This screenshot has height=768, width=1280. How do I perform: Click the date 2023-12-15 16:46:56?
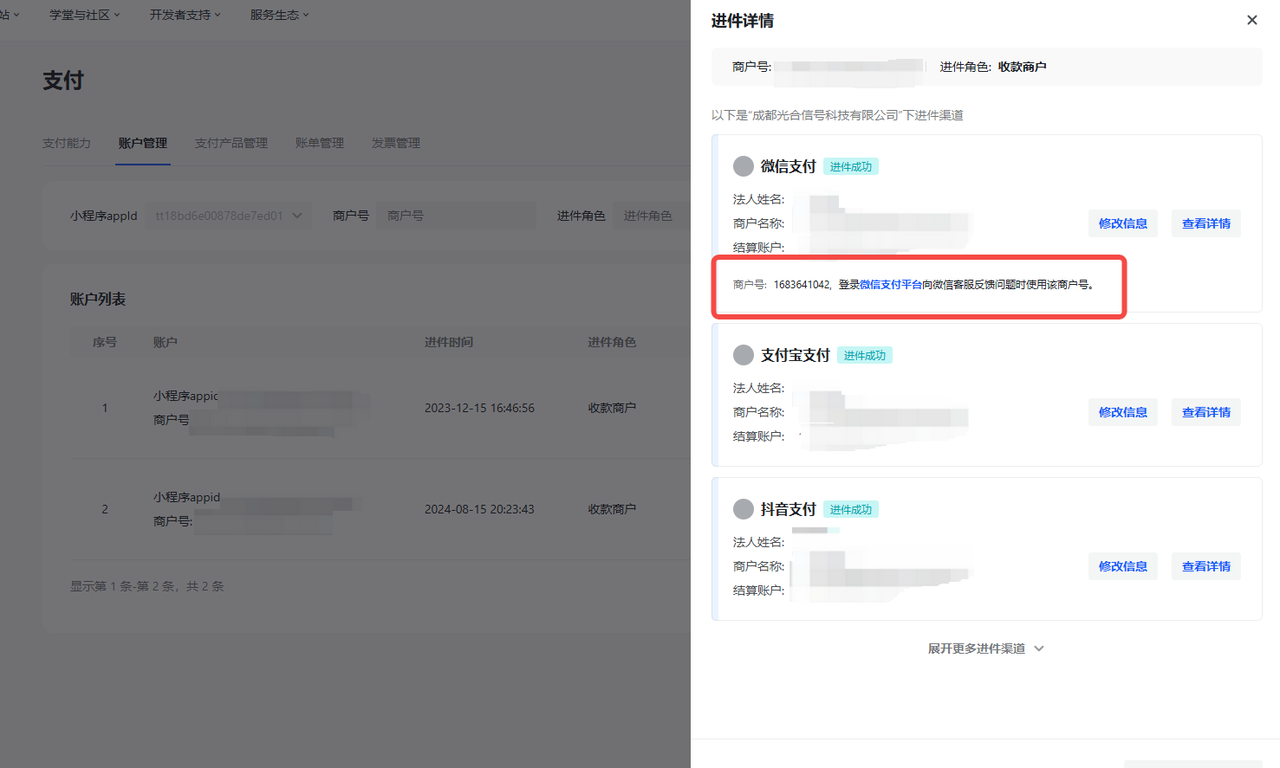tap(479, 408)
